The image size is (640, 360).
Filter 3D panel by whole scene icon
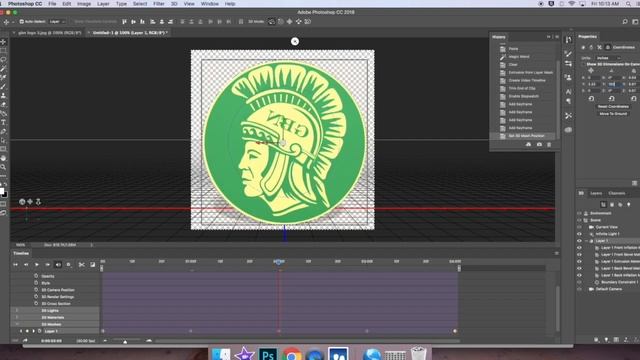(x=603, y=204)
